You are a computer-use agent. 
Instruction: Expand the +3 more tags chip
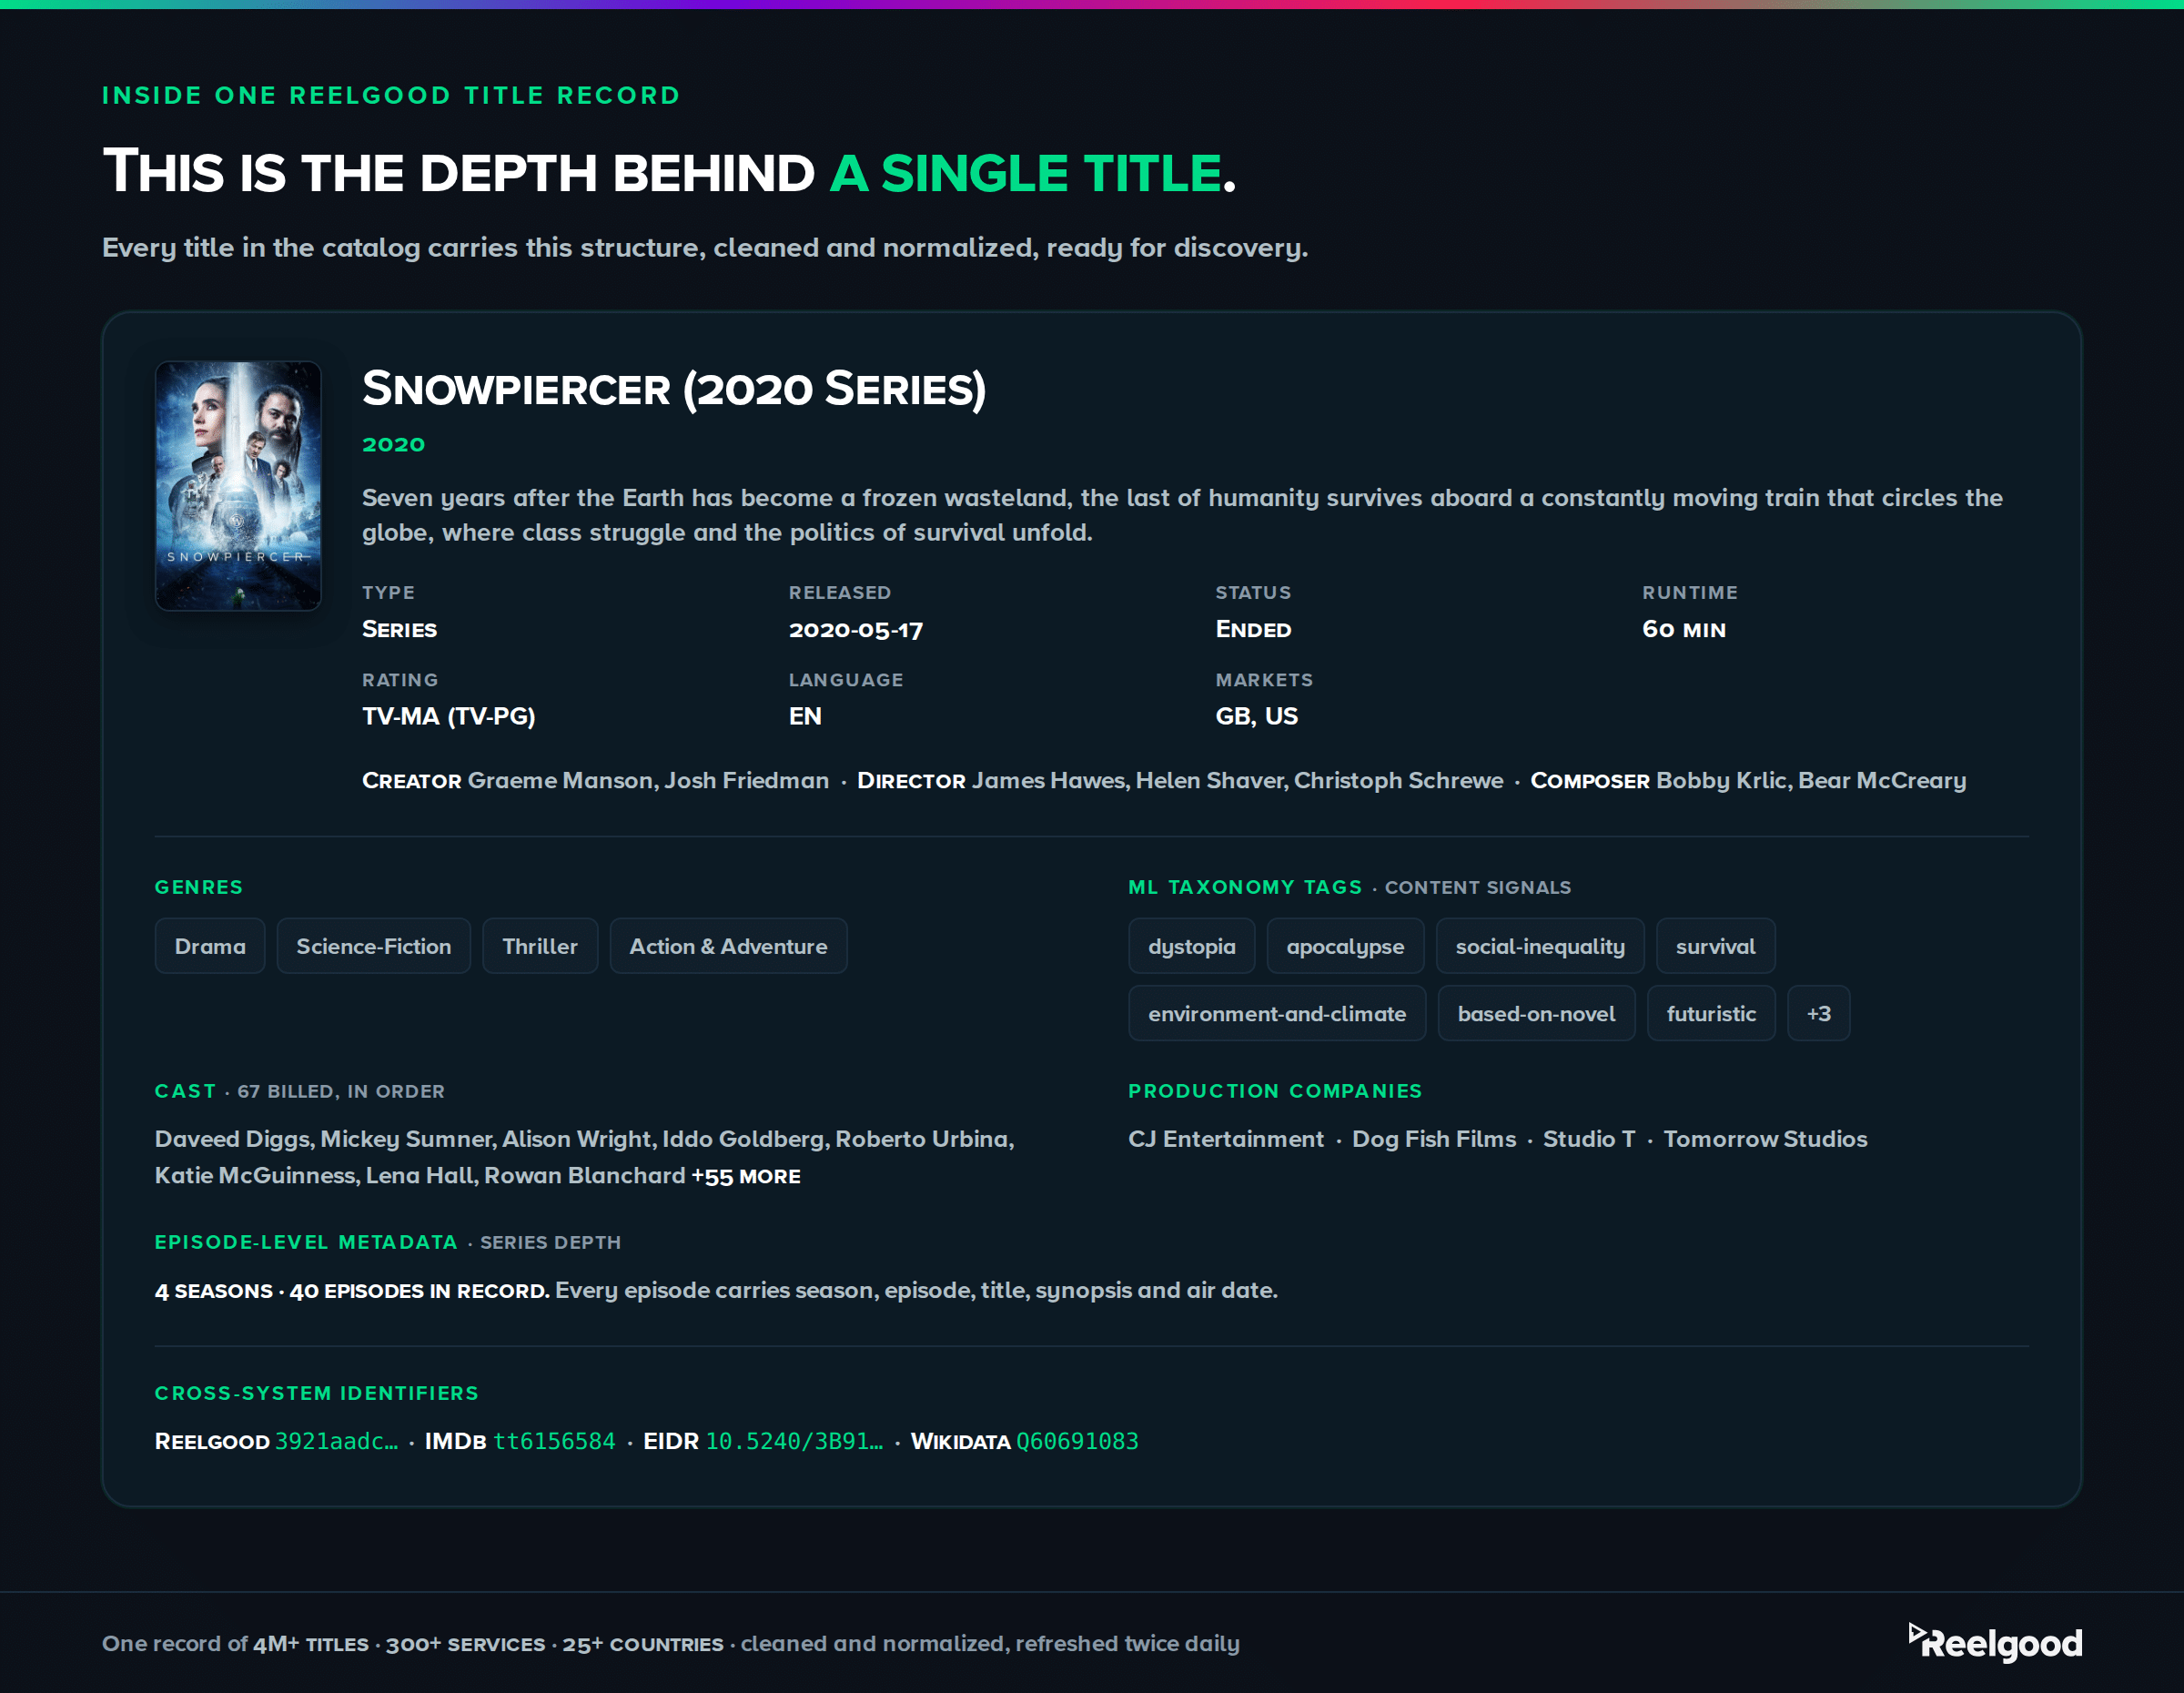[x=1818, y=1013]
